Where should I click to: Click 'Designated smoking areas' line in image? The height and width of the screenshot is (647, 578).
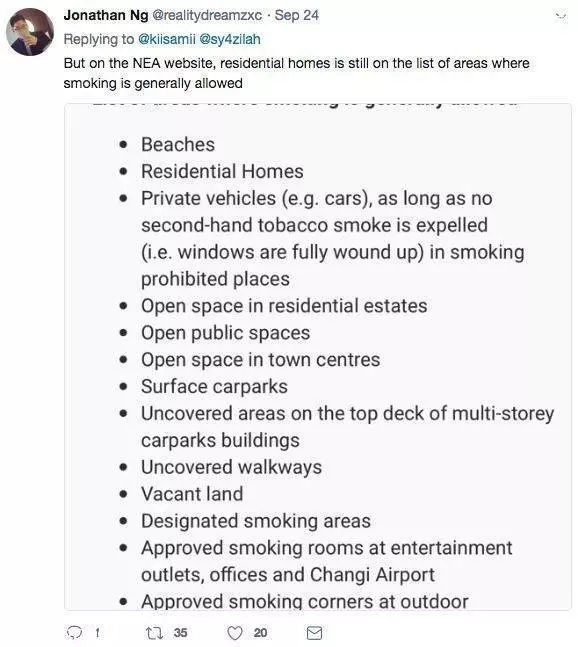(x=256, y=521)
